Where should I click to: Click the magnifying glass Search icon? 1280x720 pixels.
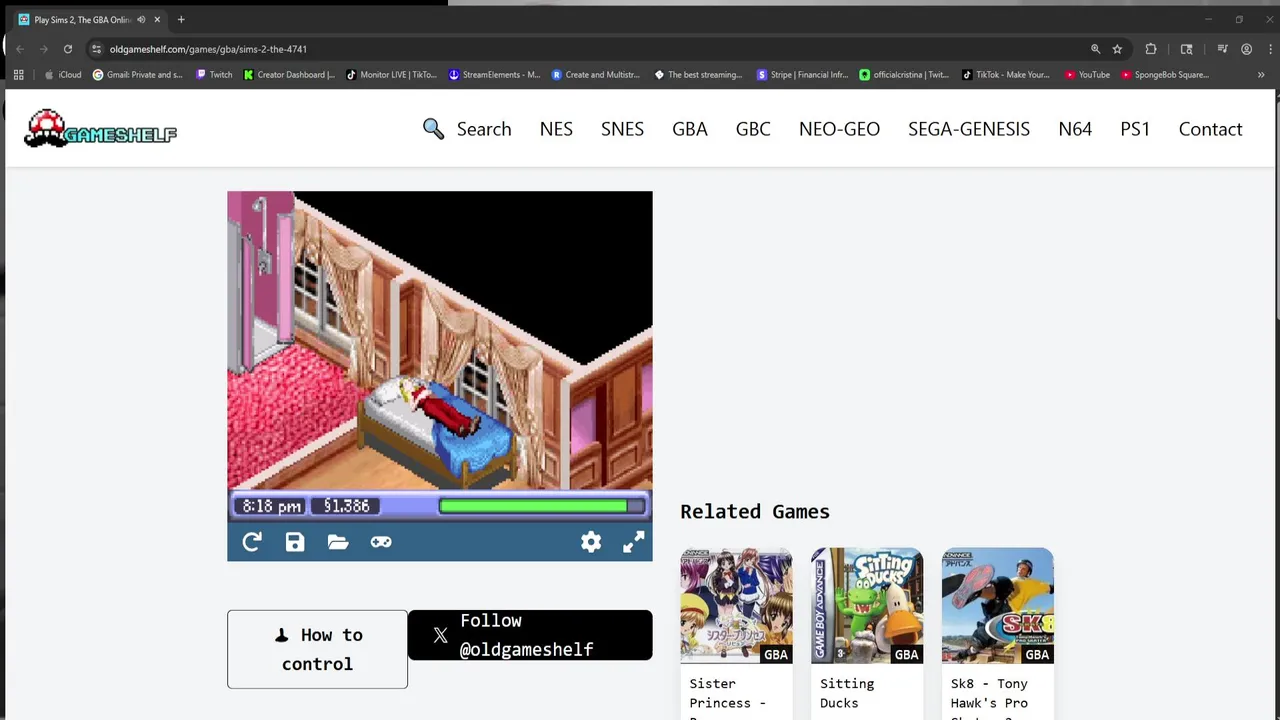pos(433,129)
